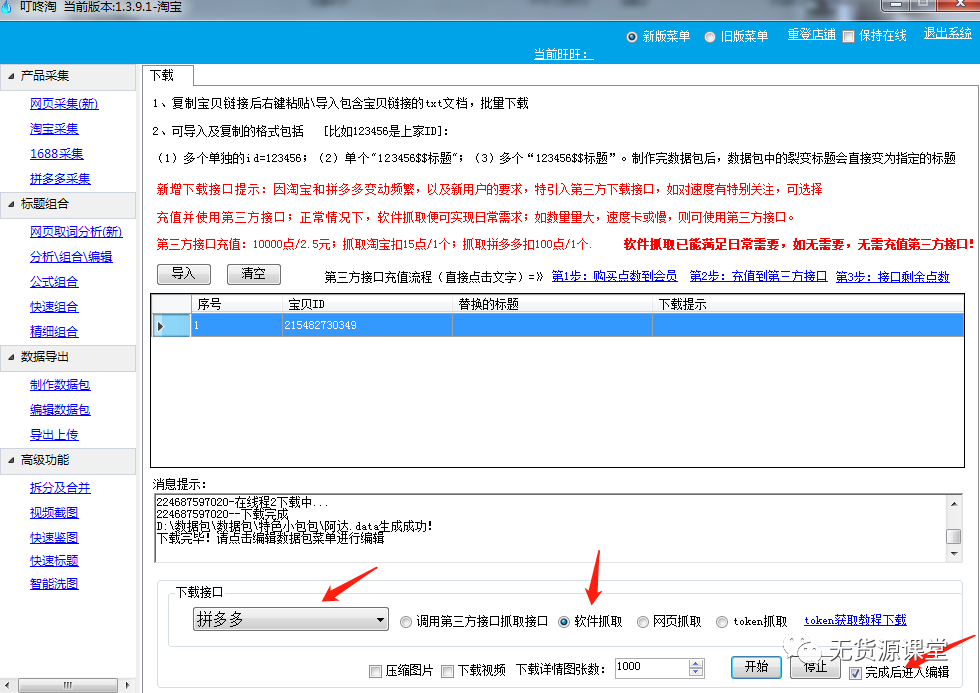Open the 视频截图 tool
The image size is (980, 693).
click(x=54, y=513)
